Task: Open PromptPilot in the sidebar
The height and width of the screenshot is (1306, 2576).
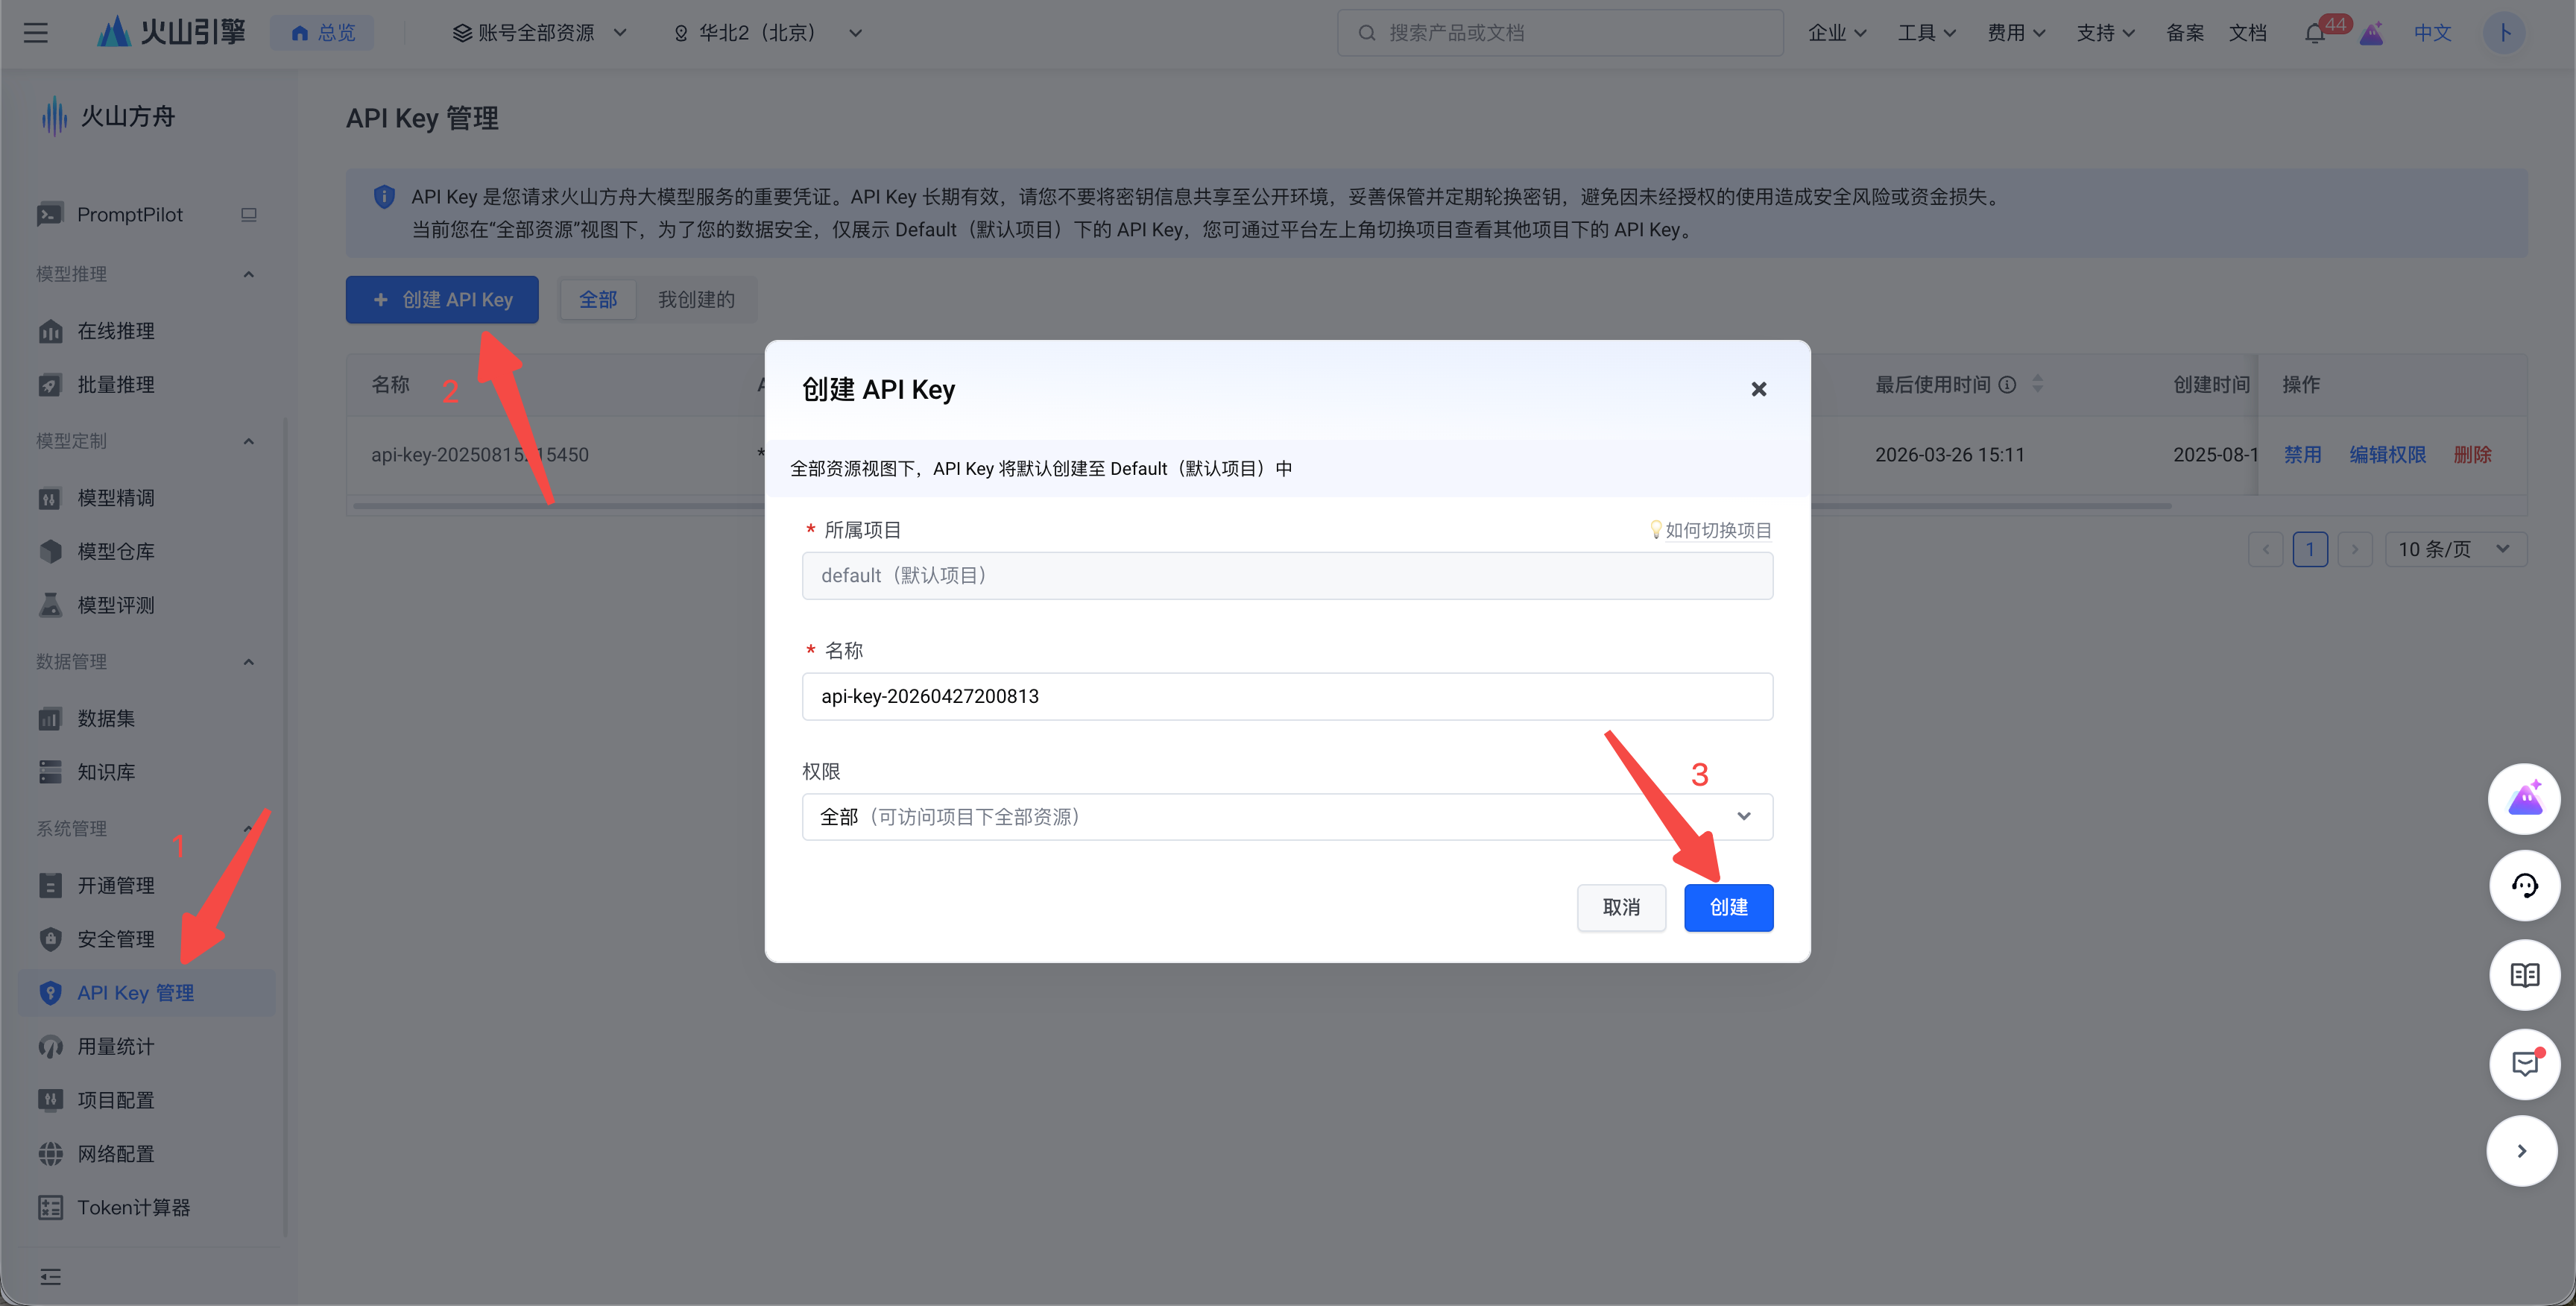Action: coord(130,214)
